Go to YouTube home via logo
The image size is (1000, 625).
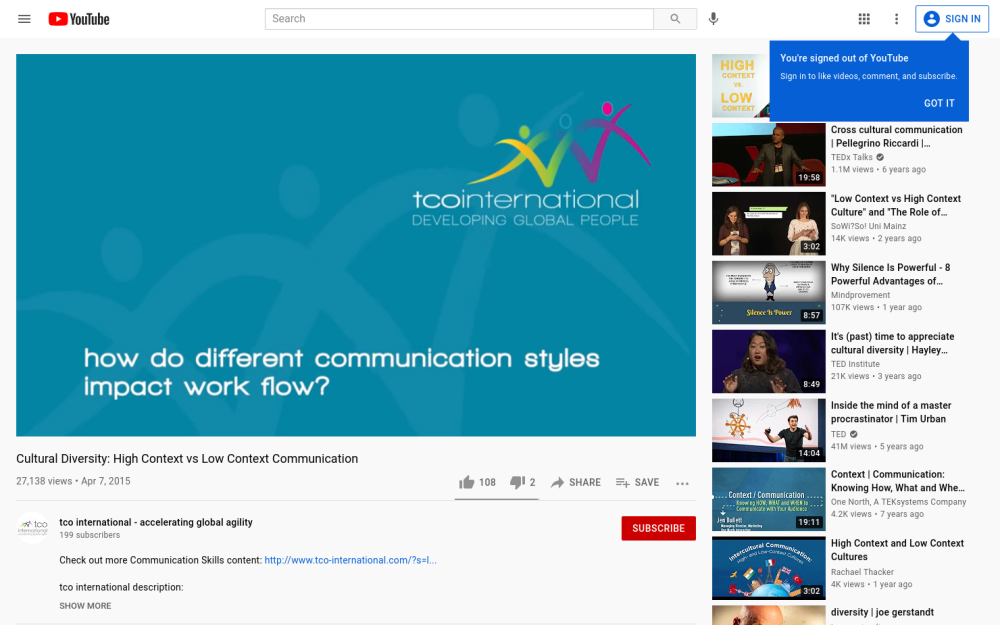[79, 19]
